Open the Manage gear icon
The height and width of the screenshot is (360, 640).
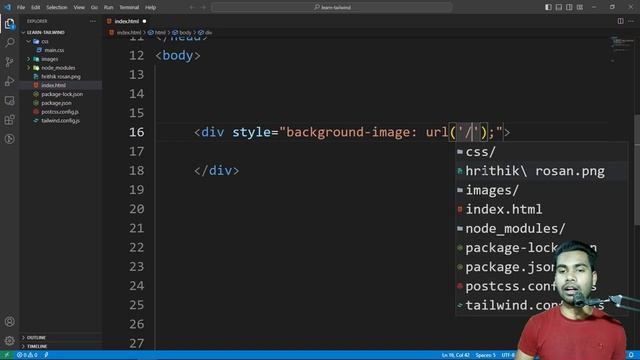coord(10,340)
